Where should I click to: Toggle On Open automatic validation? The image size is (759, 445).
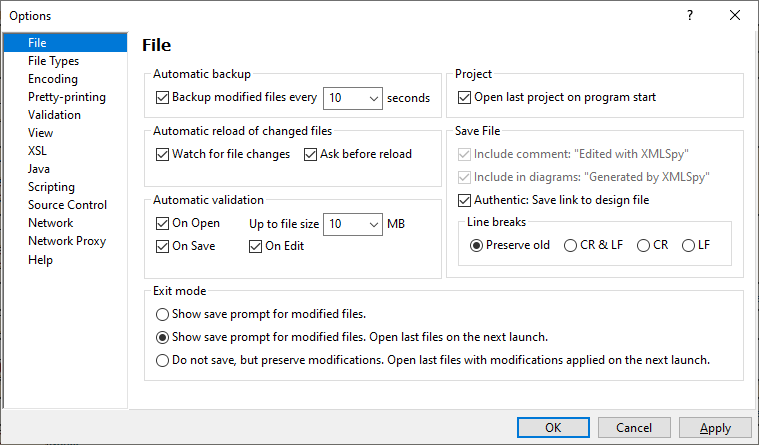pos(164,223)
